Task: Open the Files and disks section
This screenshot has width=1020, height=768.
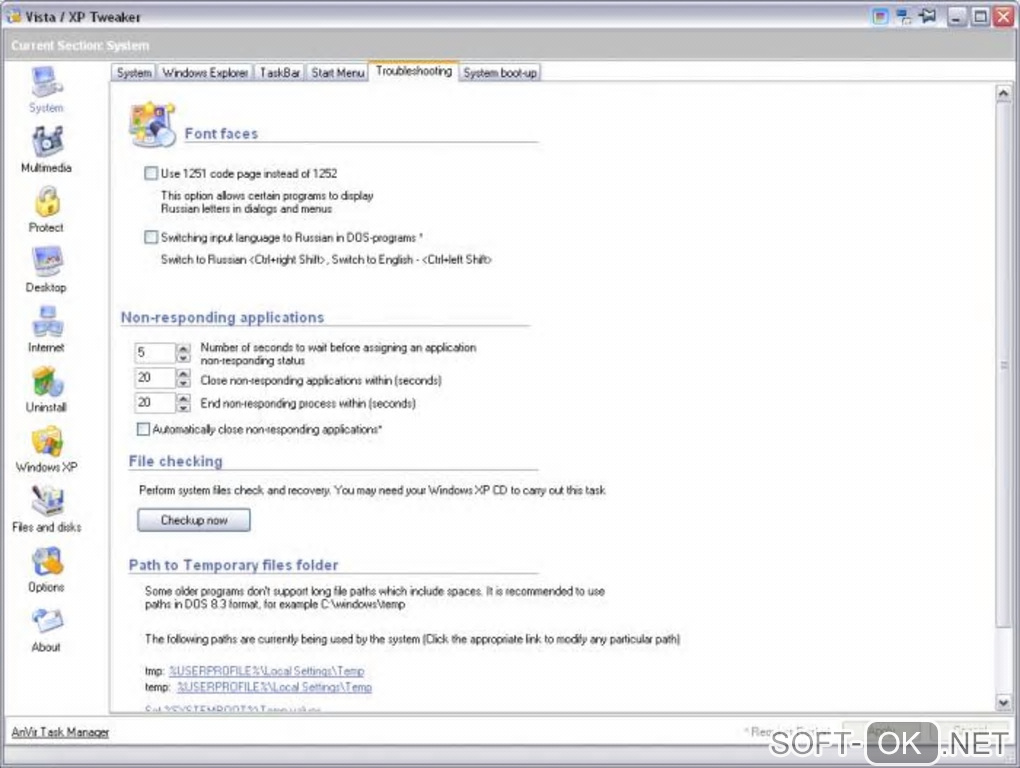Action: coord(46,509)
